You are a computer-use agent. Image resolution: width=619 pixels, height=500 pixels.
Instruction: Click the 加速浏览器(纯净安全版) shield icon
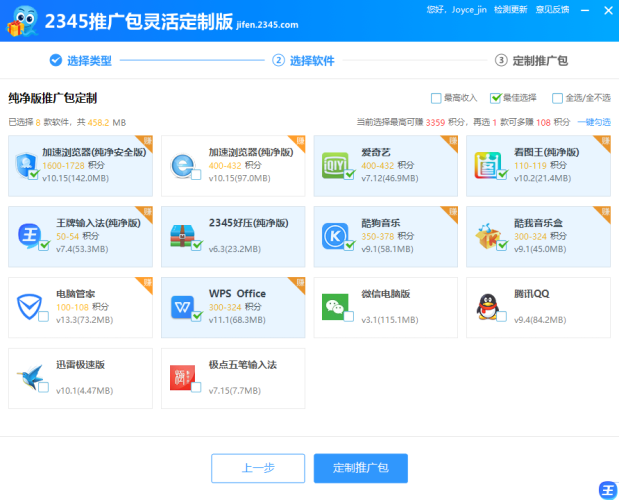(26, 165)
